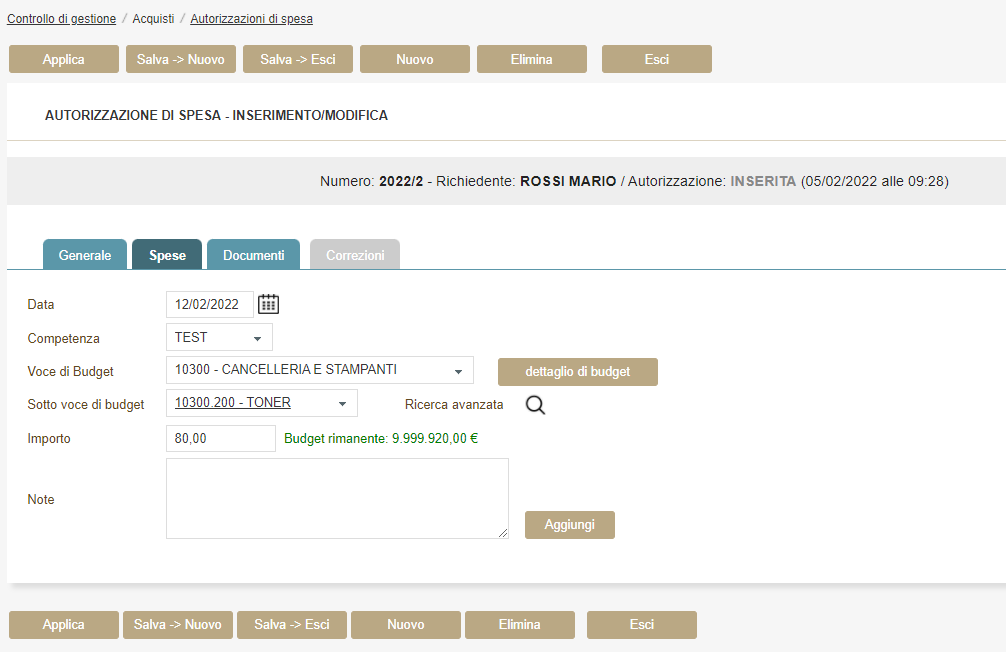Go to Autorizzazioni di spesa breadcrumb
Screen dimensions: 1006x652
point(251,19)
